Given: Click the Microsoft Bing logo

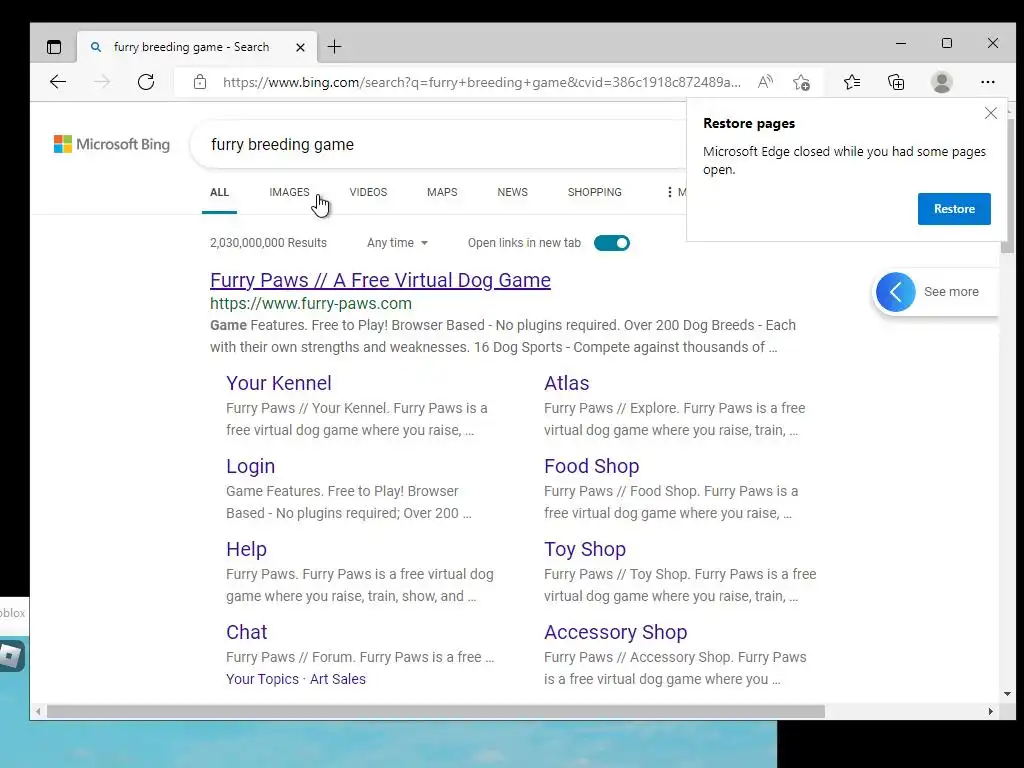Looking at the screenshot, I should (112, 144).
